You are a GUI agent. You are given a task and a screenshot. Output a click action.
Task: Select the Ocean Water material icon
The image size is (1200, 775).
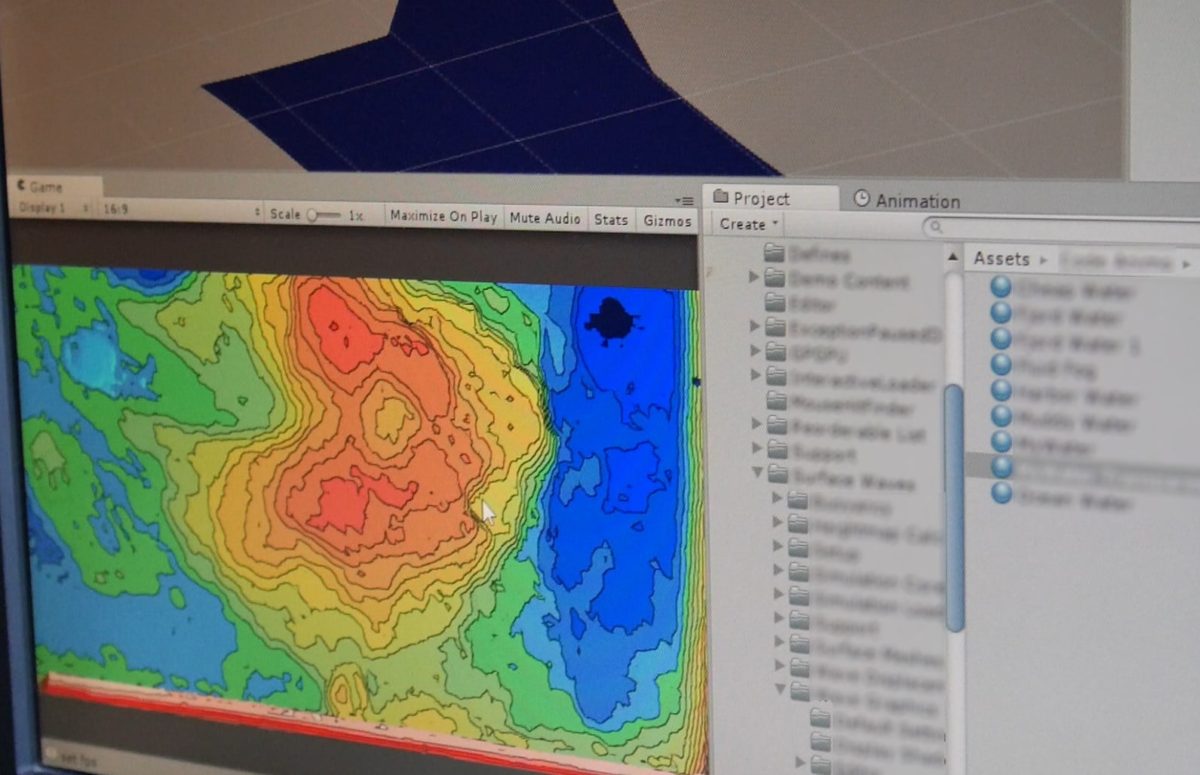(1002, 492)
